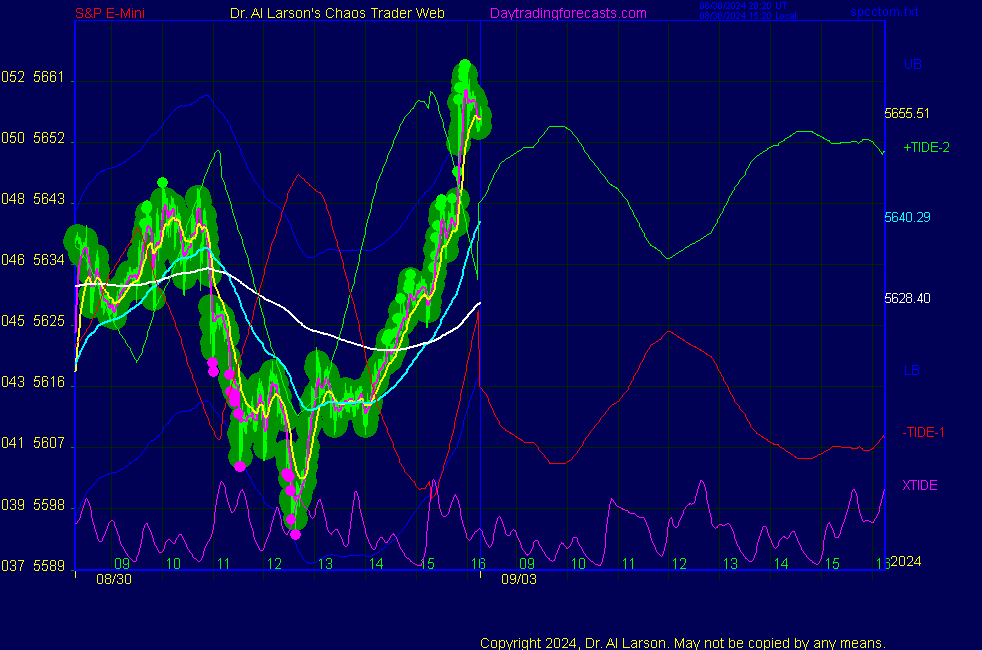Click the 041 5607 axis label
This screenshot has height=650, width=982.
33,443
